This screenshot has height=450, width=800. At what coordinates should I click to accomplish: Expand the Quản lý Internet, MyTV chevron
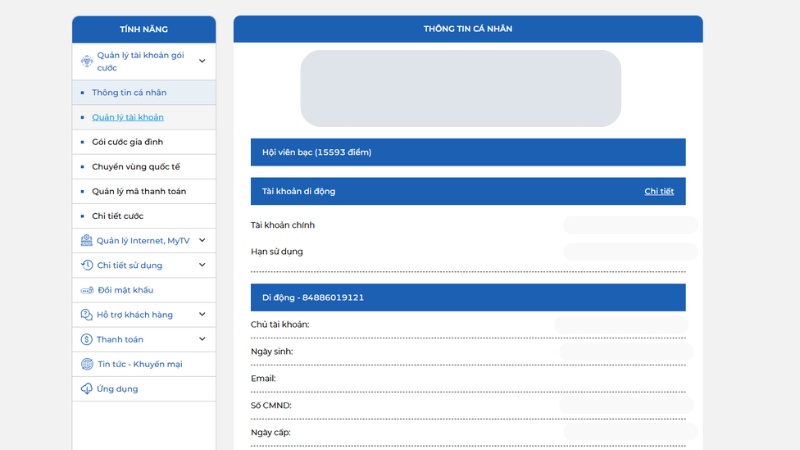pos(202,241)
